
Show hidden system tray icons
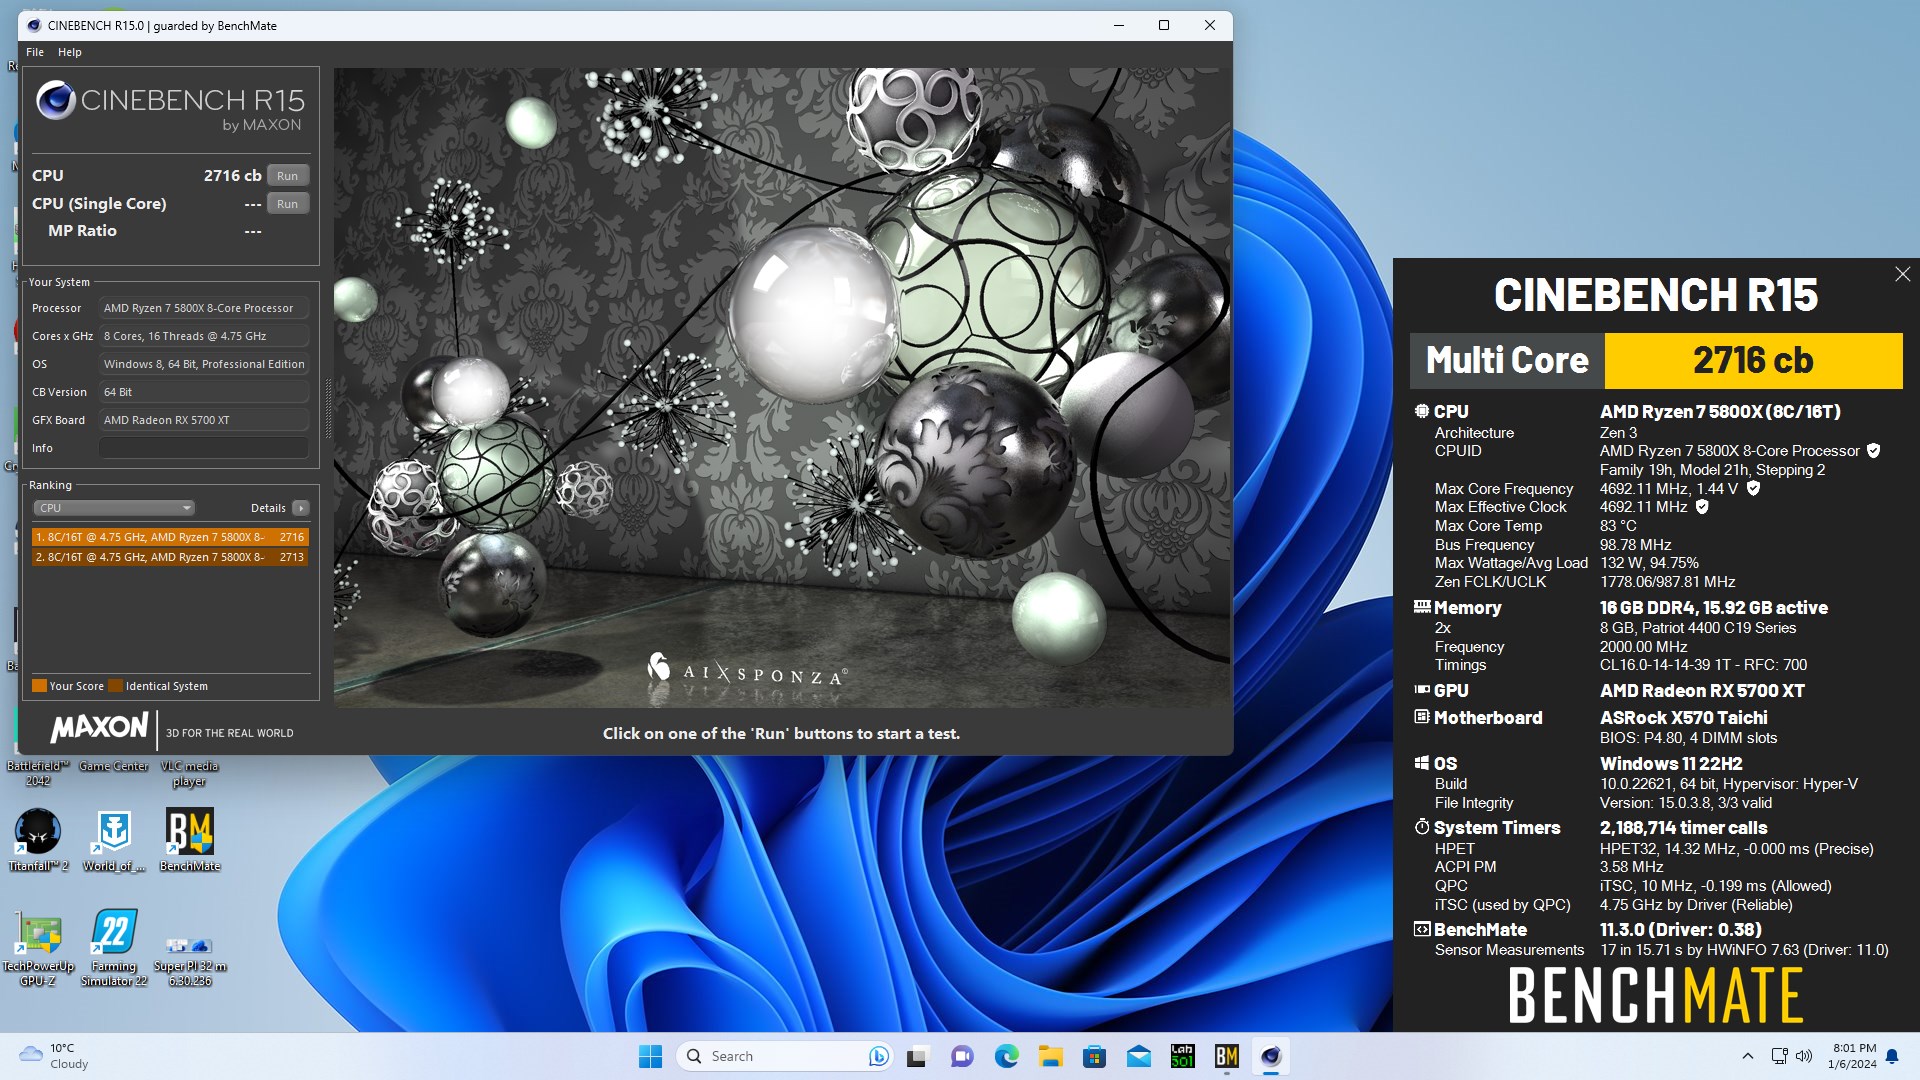(x=1748, y=1056)
